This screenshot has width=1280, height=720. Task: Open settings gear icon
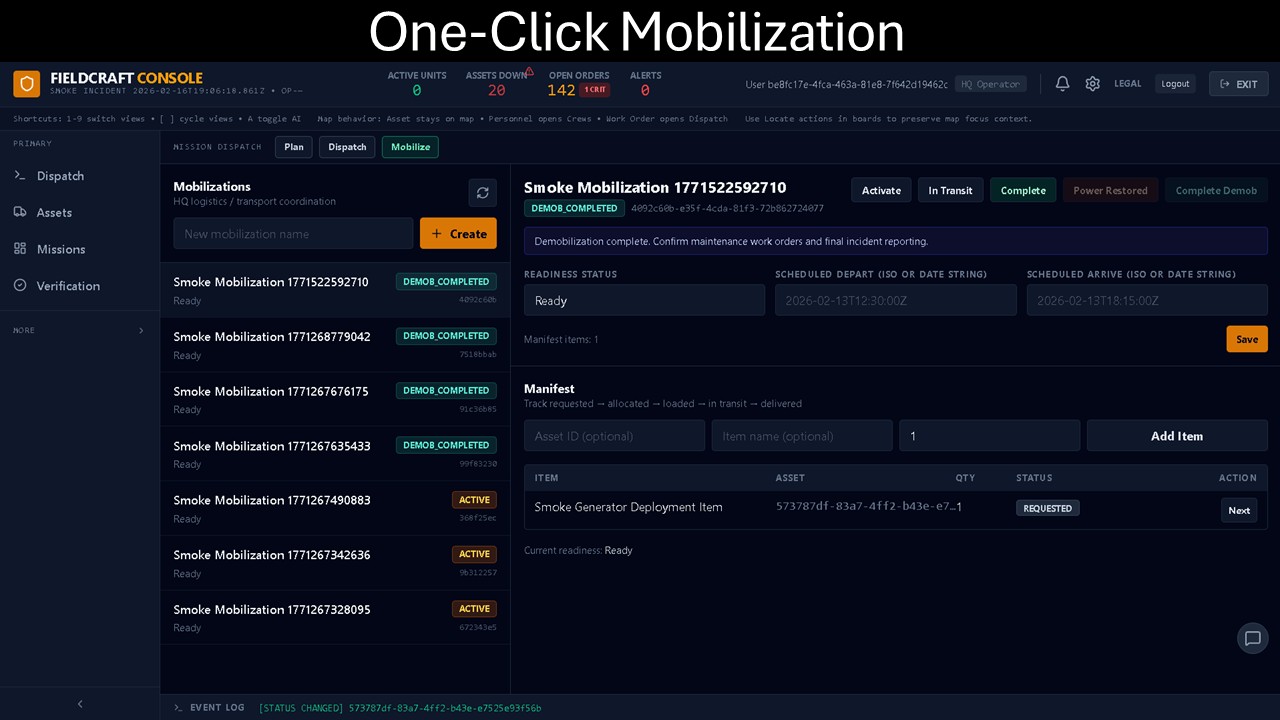[x=1093, y=84]
